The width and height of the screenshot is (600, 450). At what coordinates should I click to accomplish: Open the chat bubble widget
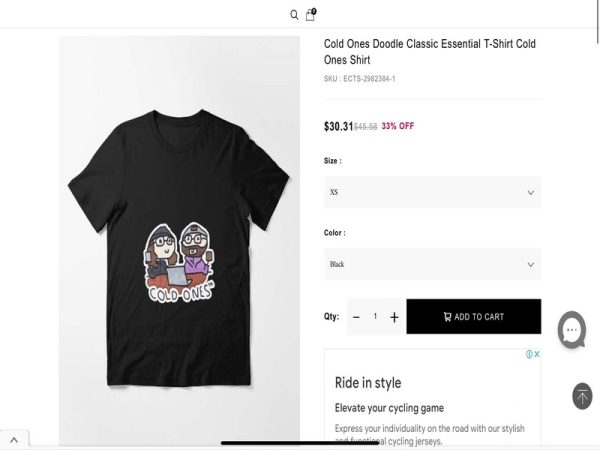[572, 330]
